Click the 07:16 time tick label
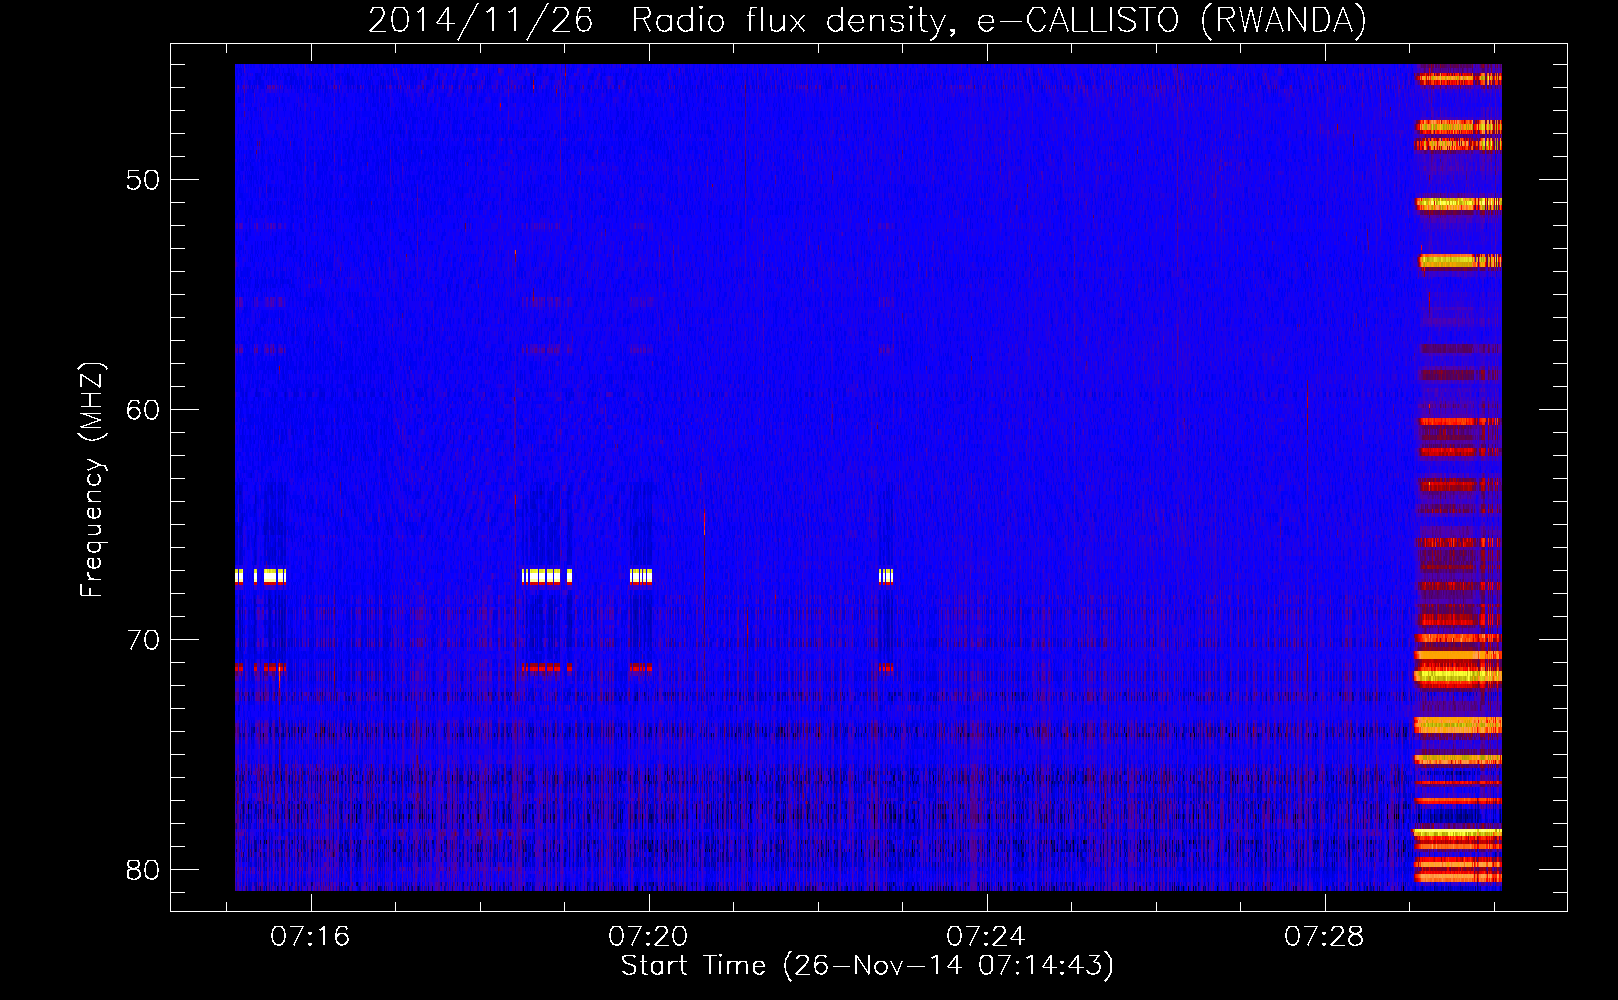 click(310, 937)
